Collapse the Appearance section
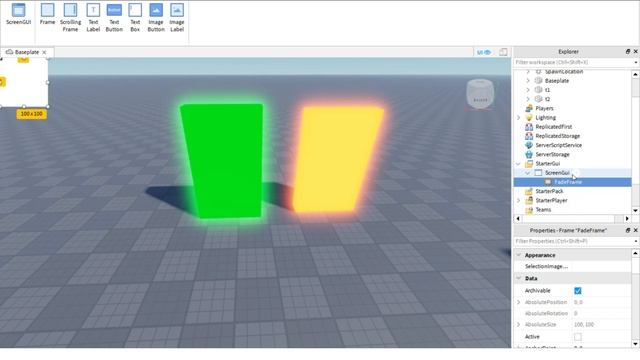640x360 pixels. click(x=519, y=255)
